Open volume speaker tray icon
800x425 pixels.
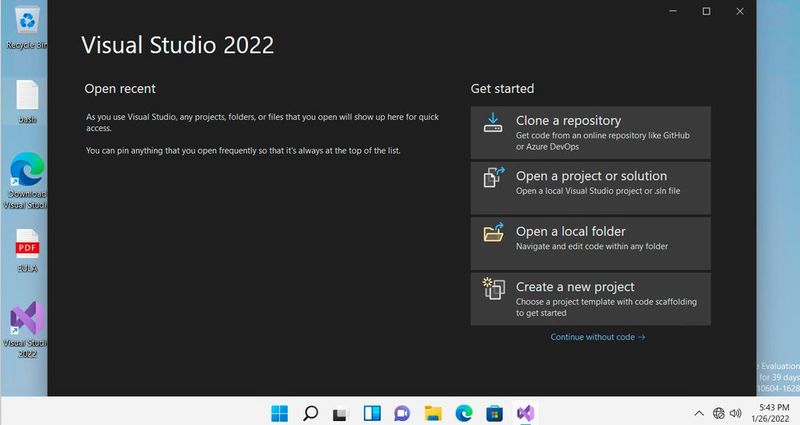tap(735, 413)
